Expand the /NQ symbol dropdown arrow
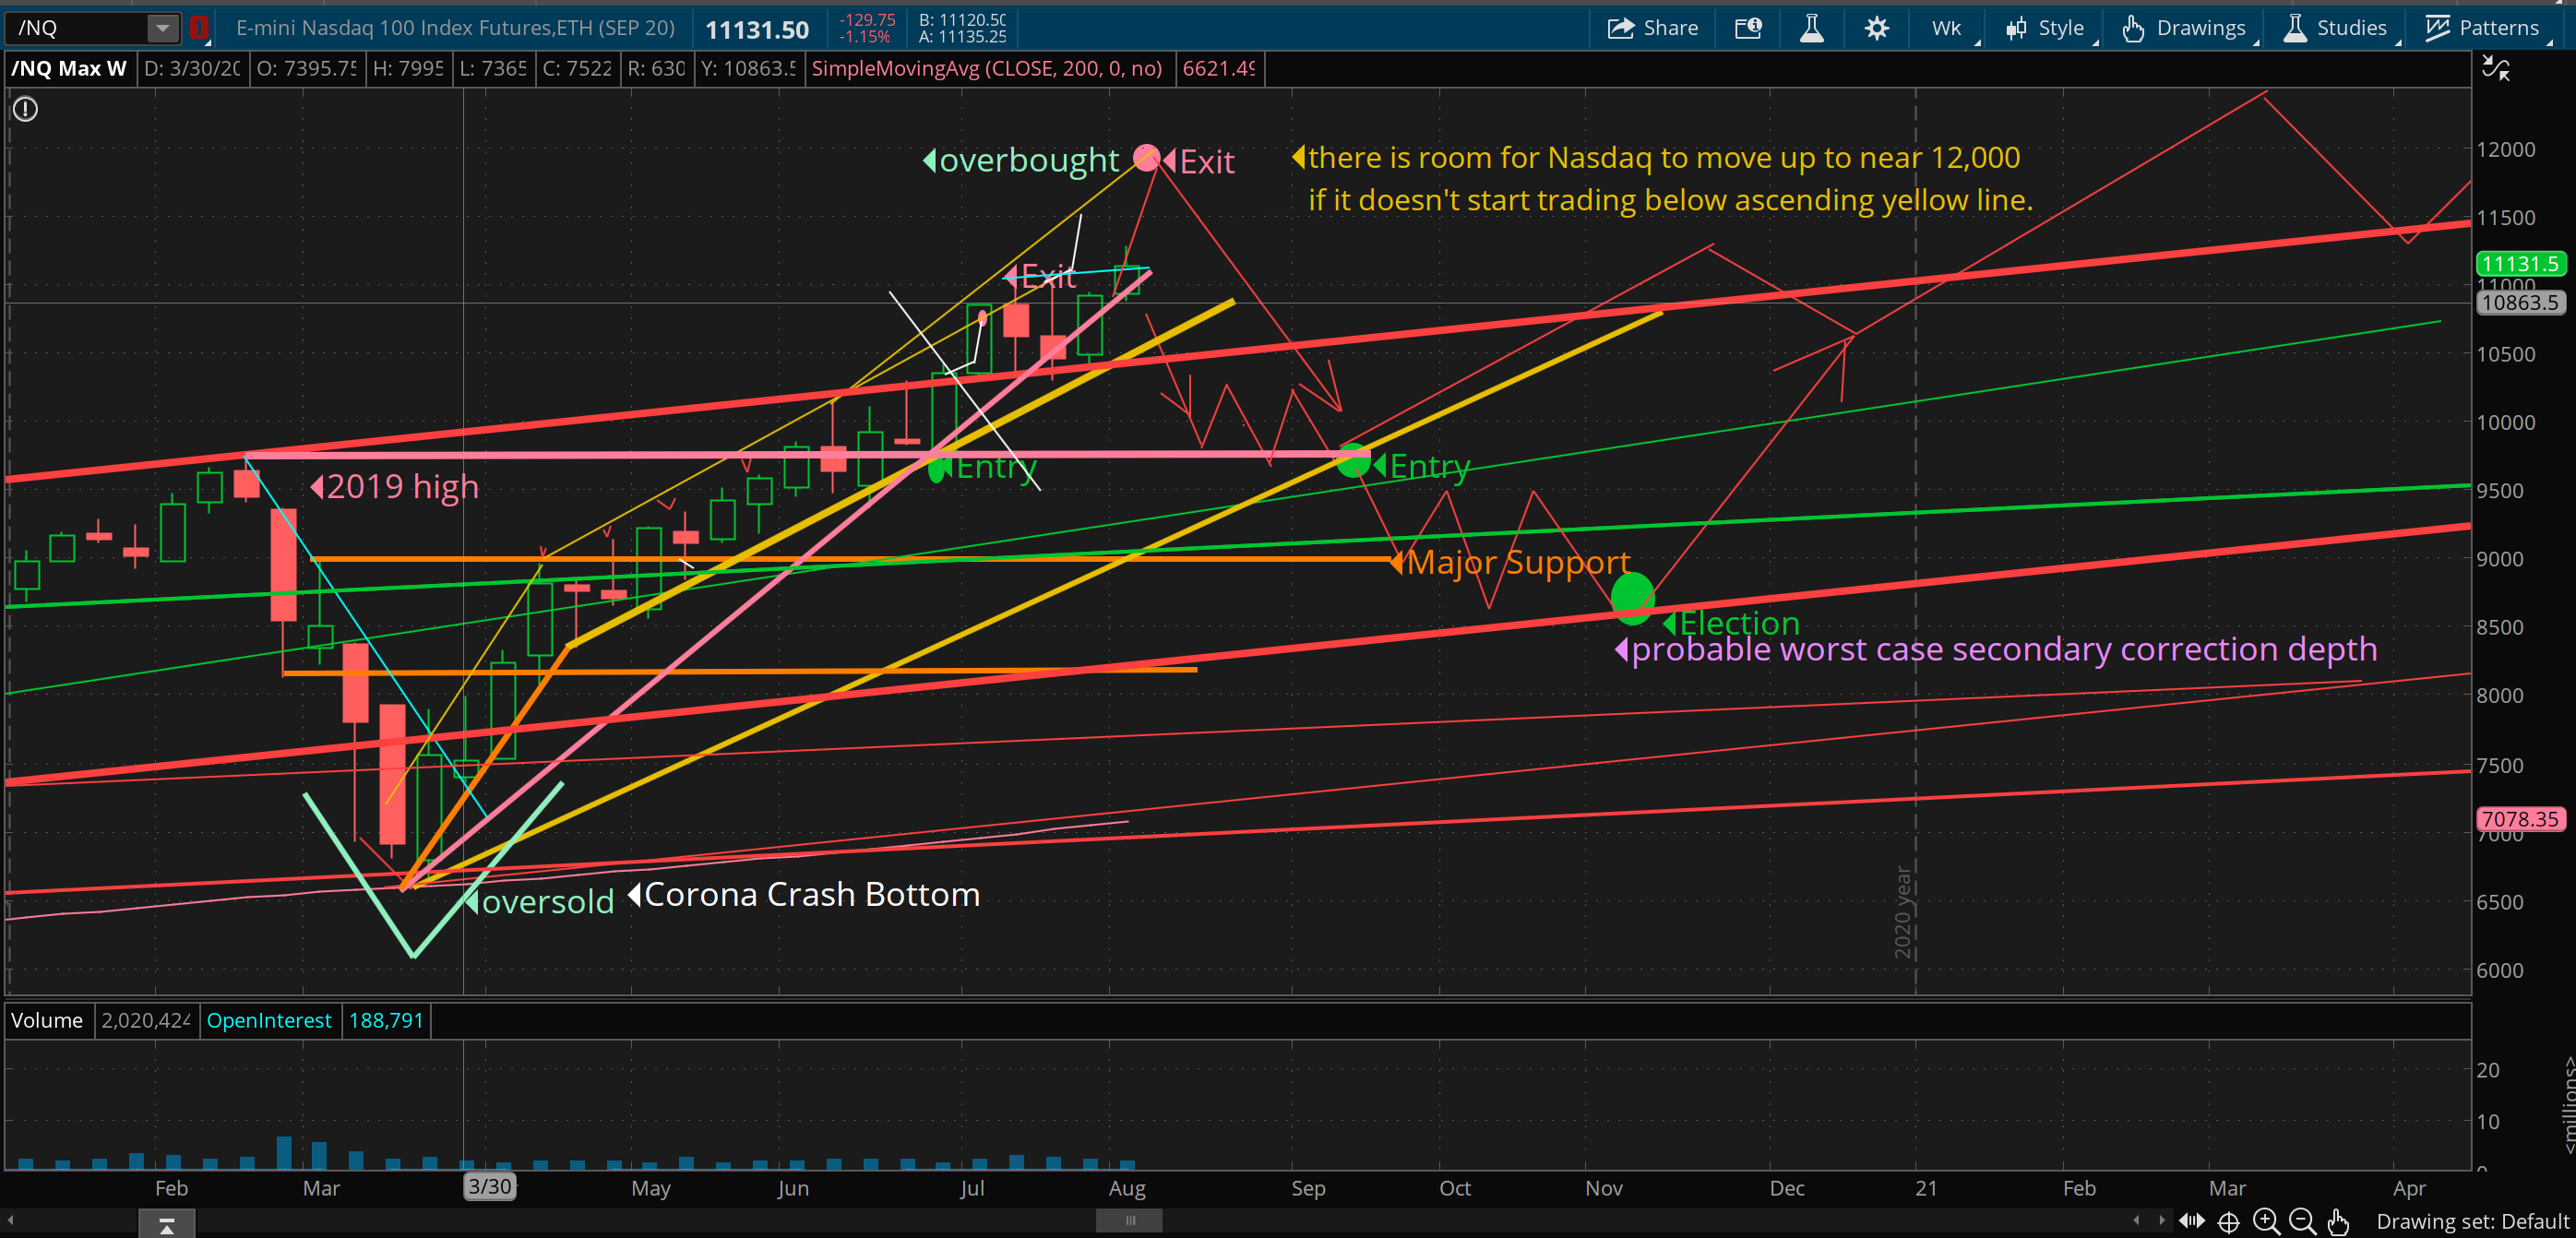2576x1238 pixels. pyautogui.click(x=162, y=28)
